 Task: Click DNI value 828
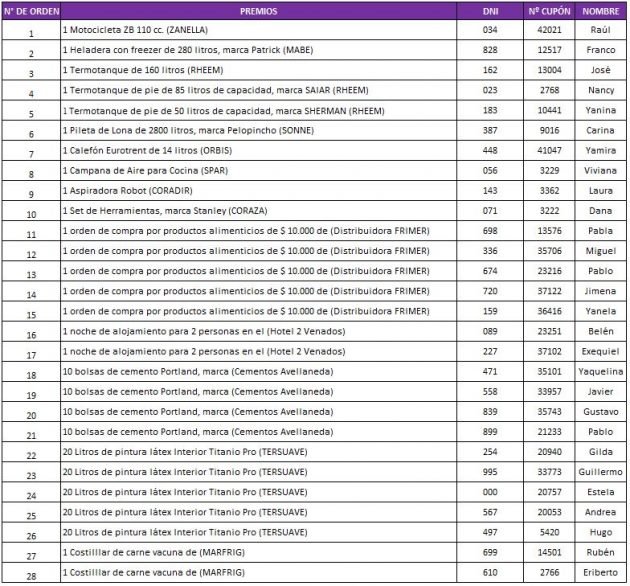pyautogui.click(x=490, y=50)
